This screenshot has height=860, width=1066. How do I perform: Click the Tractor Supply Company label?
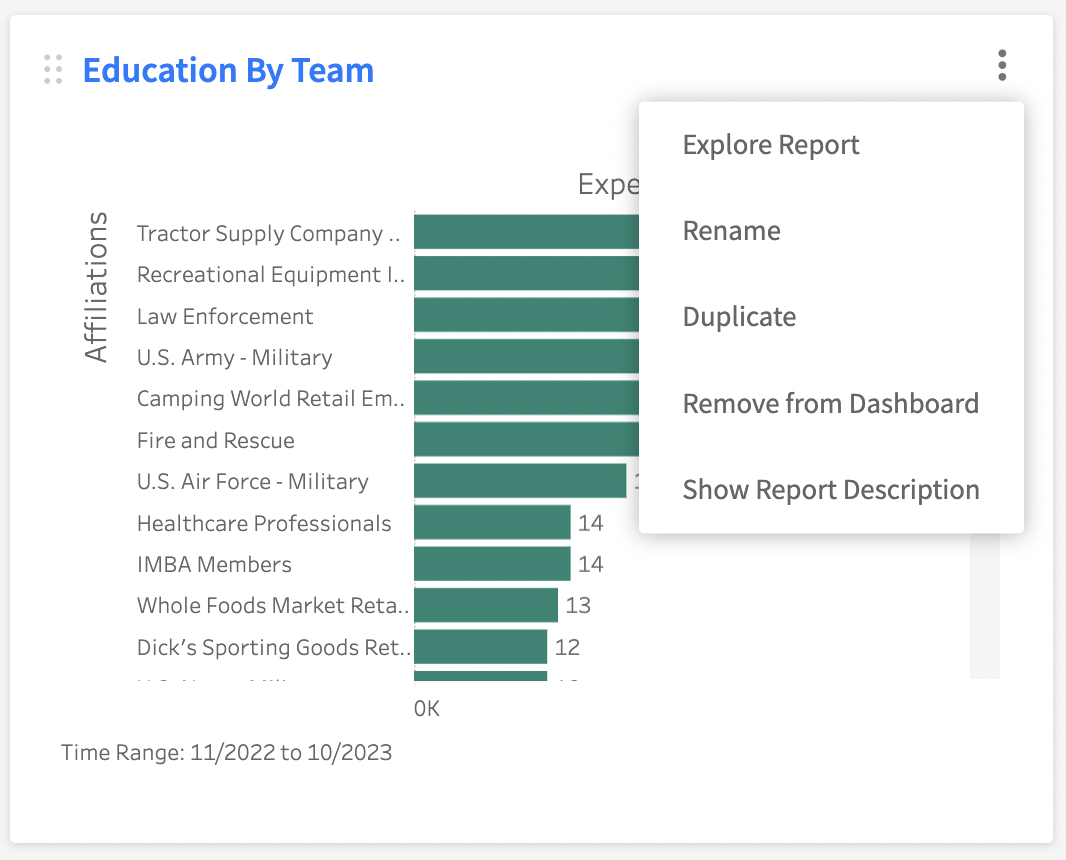click(x=269, y=233)
